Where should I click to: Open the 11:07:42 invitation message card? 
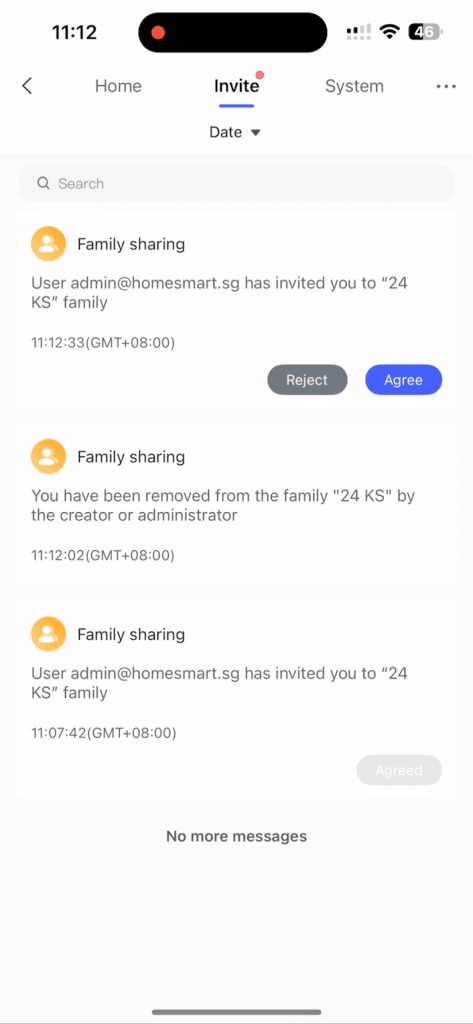(236, 699)
